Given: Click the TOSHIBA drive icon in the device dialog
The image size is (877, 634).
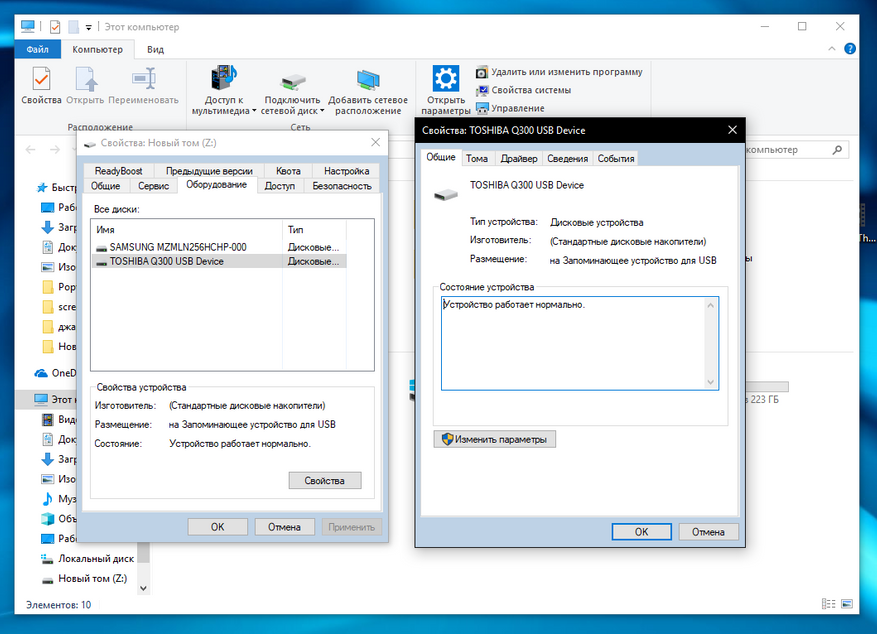Looking at the screenshot, I should [446, 195].
